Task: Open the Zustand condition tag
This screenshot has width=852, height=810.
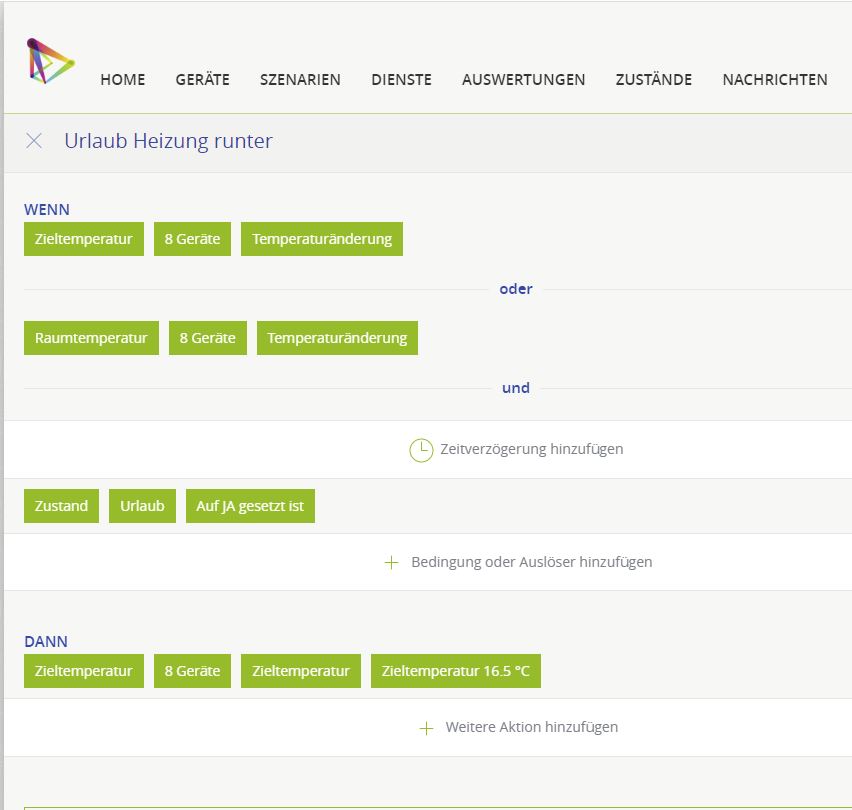Action: 61,506
